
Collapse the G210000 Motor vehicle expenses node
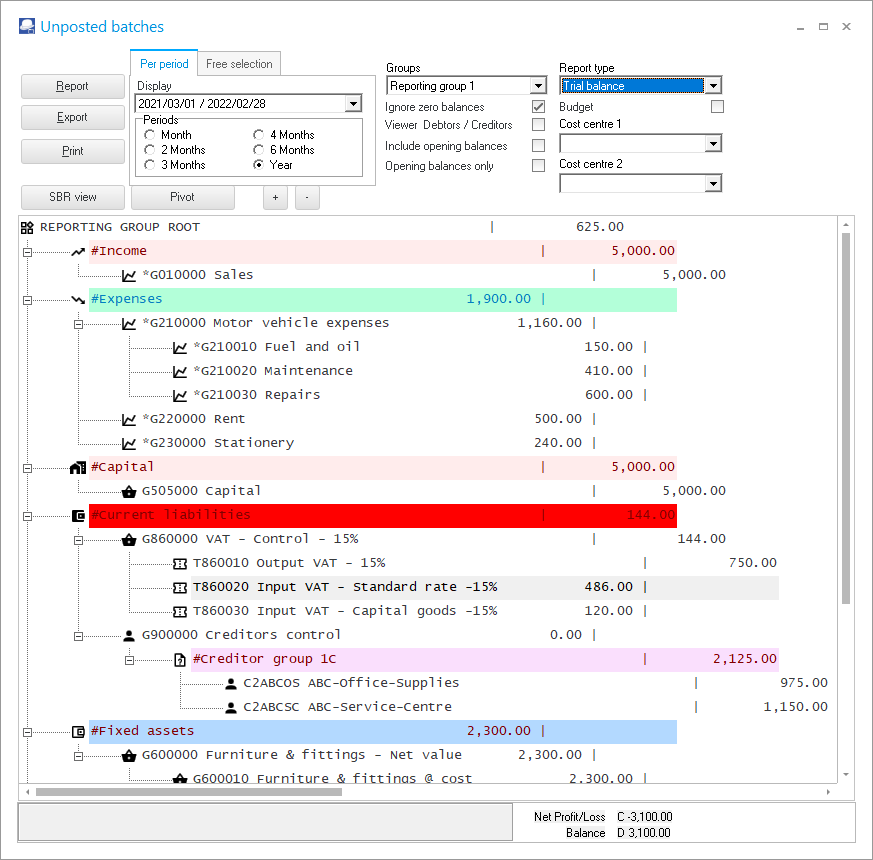point(78,323)
